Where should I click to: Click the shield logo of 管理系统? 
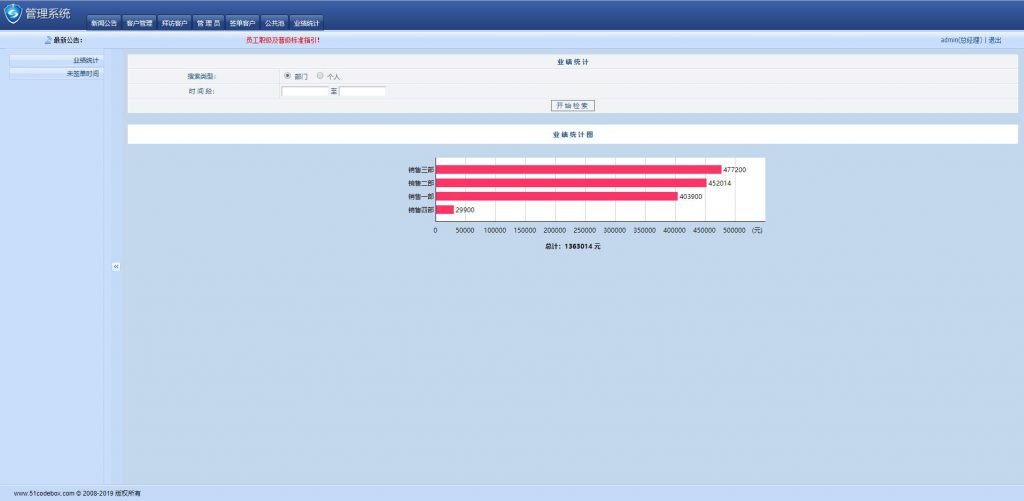13,14
